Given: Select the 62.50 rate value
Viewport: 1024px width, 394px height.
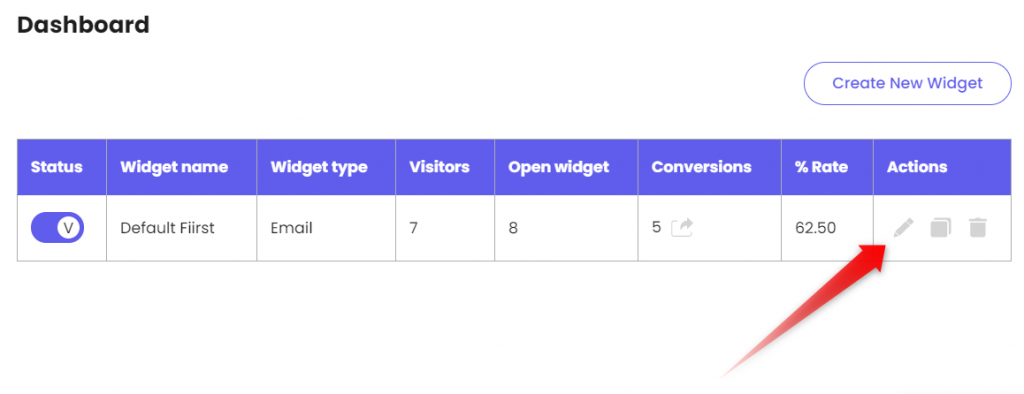Looking at the screenshot, I should [815, 228].
